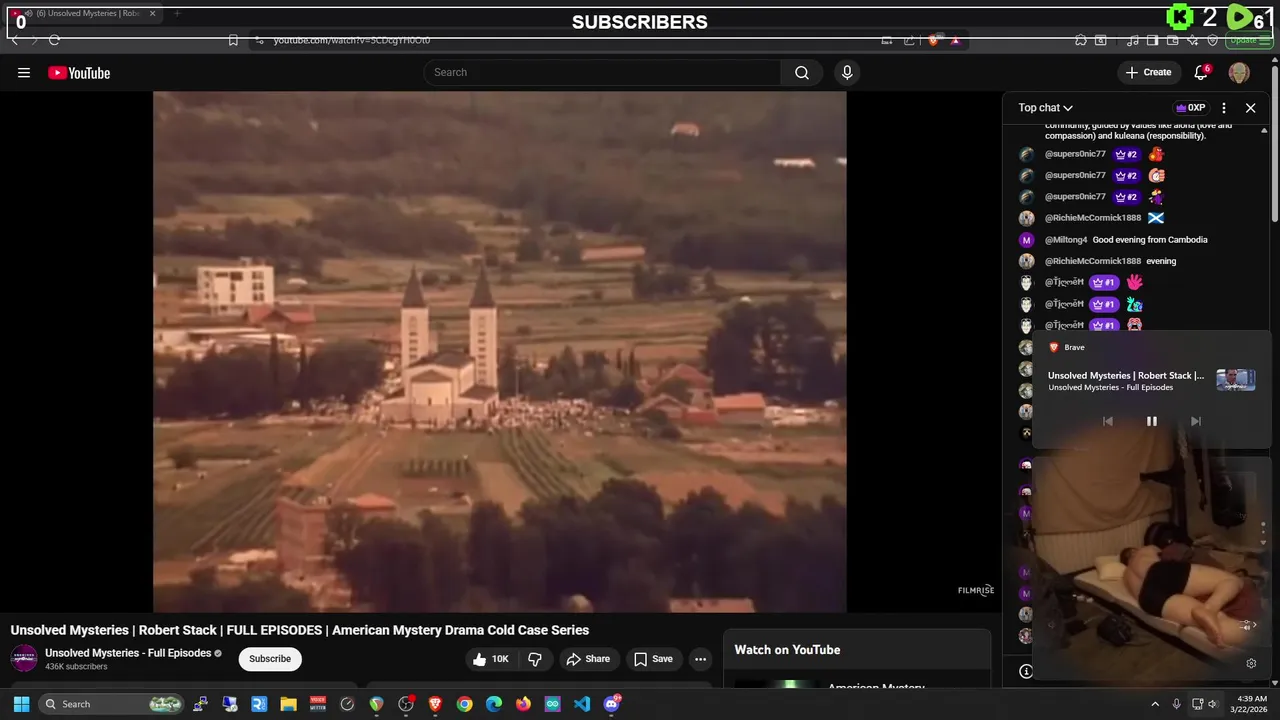Open the Unsolved Mysteries channel avatar
This screenshot has width=1280, height=720.
24,658
